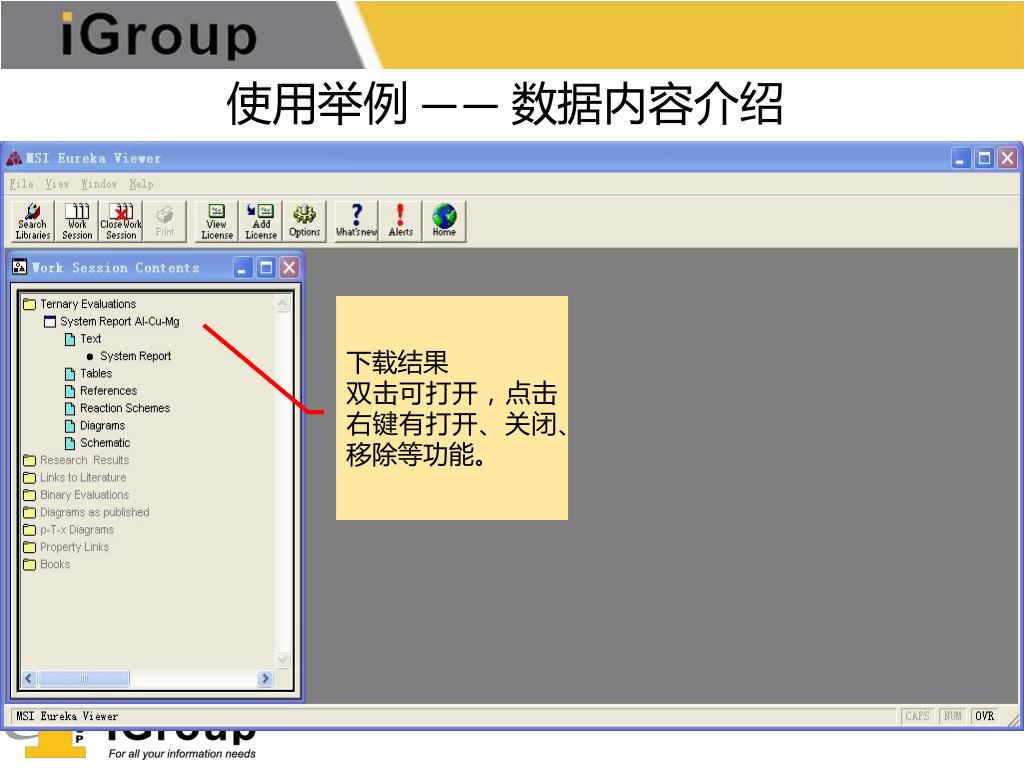
Task: Click tree horizontal scrollbar right arrow
Action: pyautogui.click(x=265, y=679)
